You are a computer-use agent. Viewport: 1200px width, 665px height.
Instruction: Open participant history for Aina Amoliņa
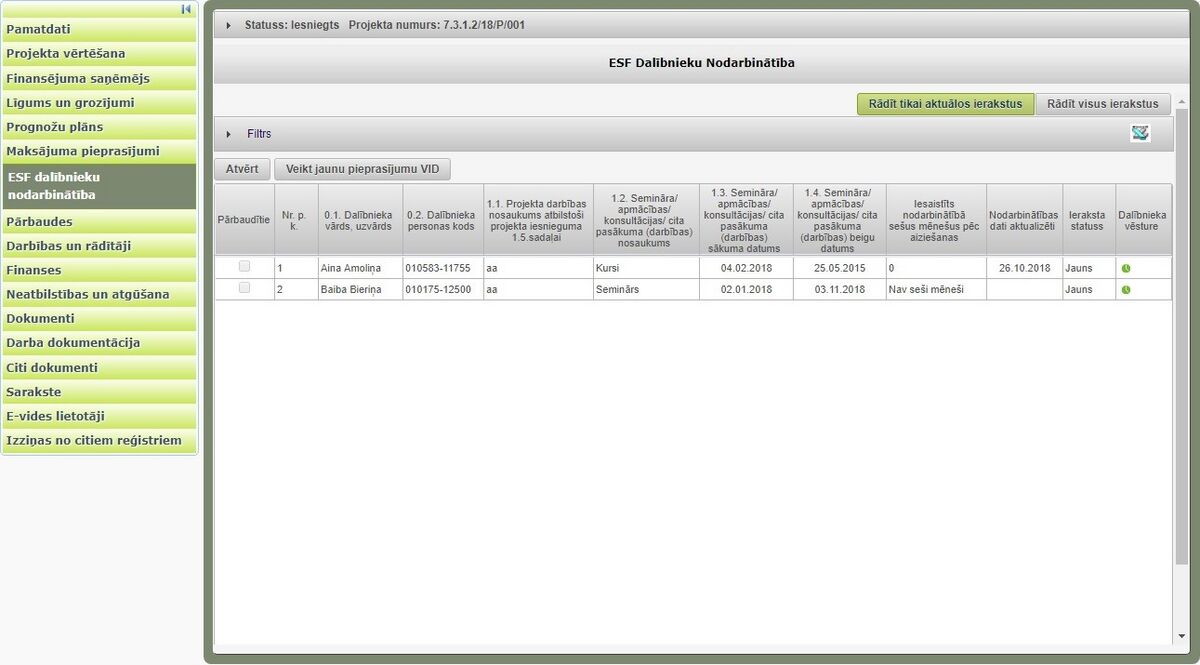point(1126,268)
